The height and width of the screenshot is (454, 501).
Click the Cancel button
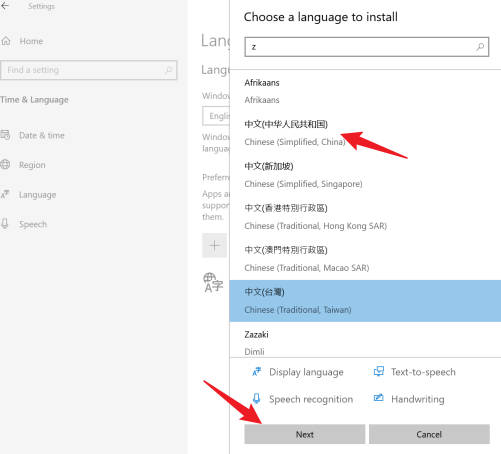(x=429, y=434)
